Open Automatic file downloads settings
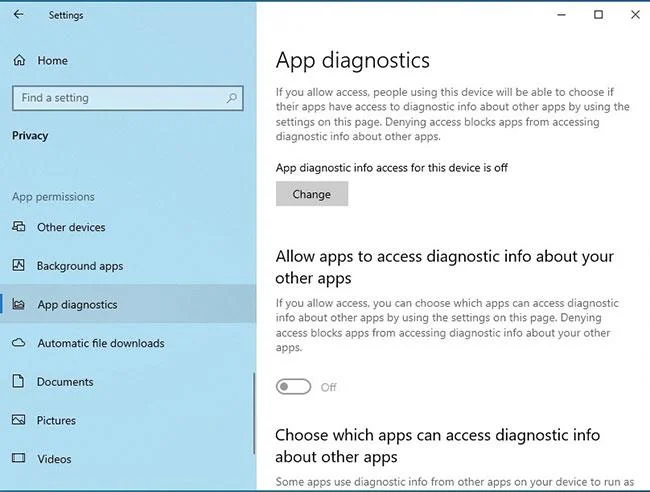The height and width of the screenshot is (492, 650). 128,343
